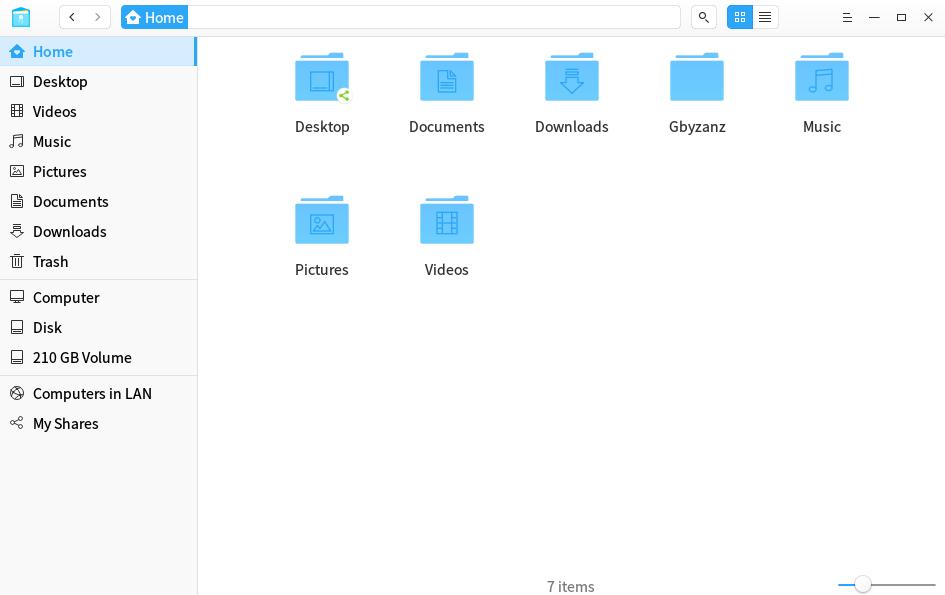Close the file manager window
945x595 pixels.
929,17
